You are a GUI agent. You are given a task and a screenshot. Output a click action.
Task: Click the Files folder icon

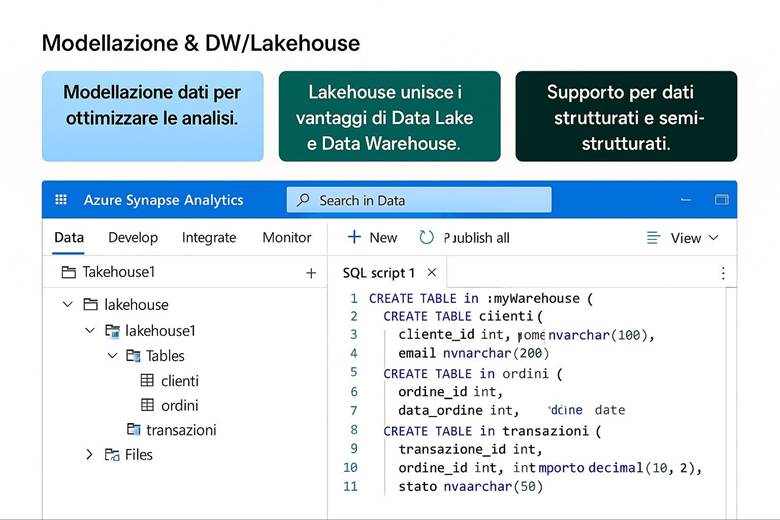click(112, 455)
